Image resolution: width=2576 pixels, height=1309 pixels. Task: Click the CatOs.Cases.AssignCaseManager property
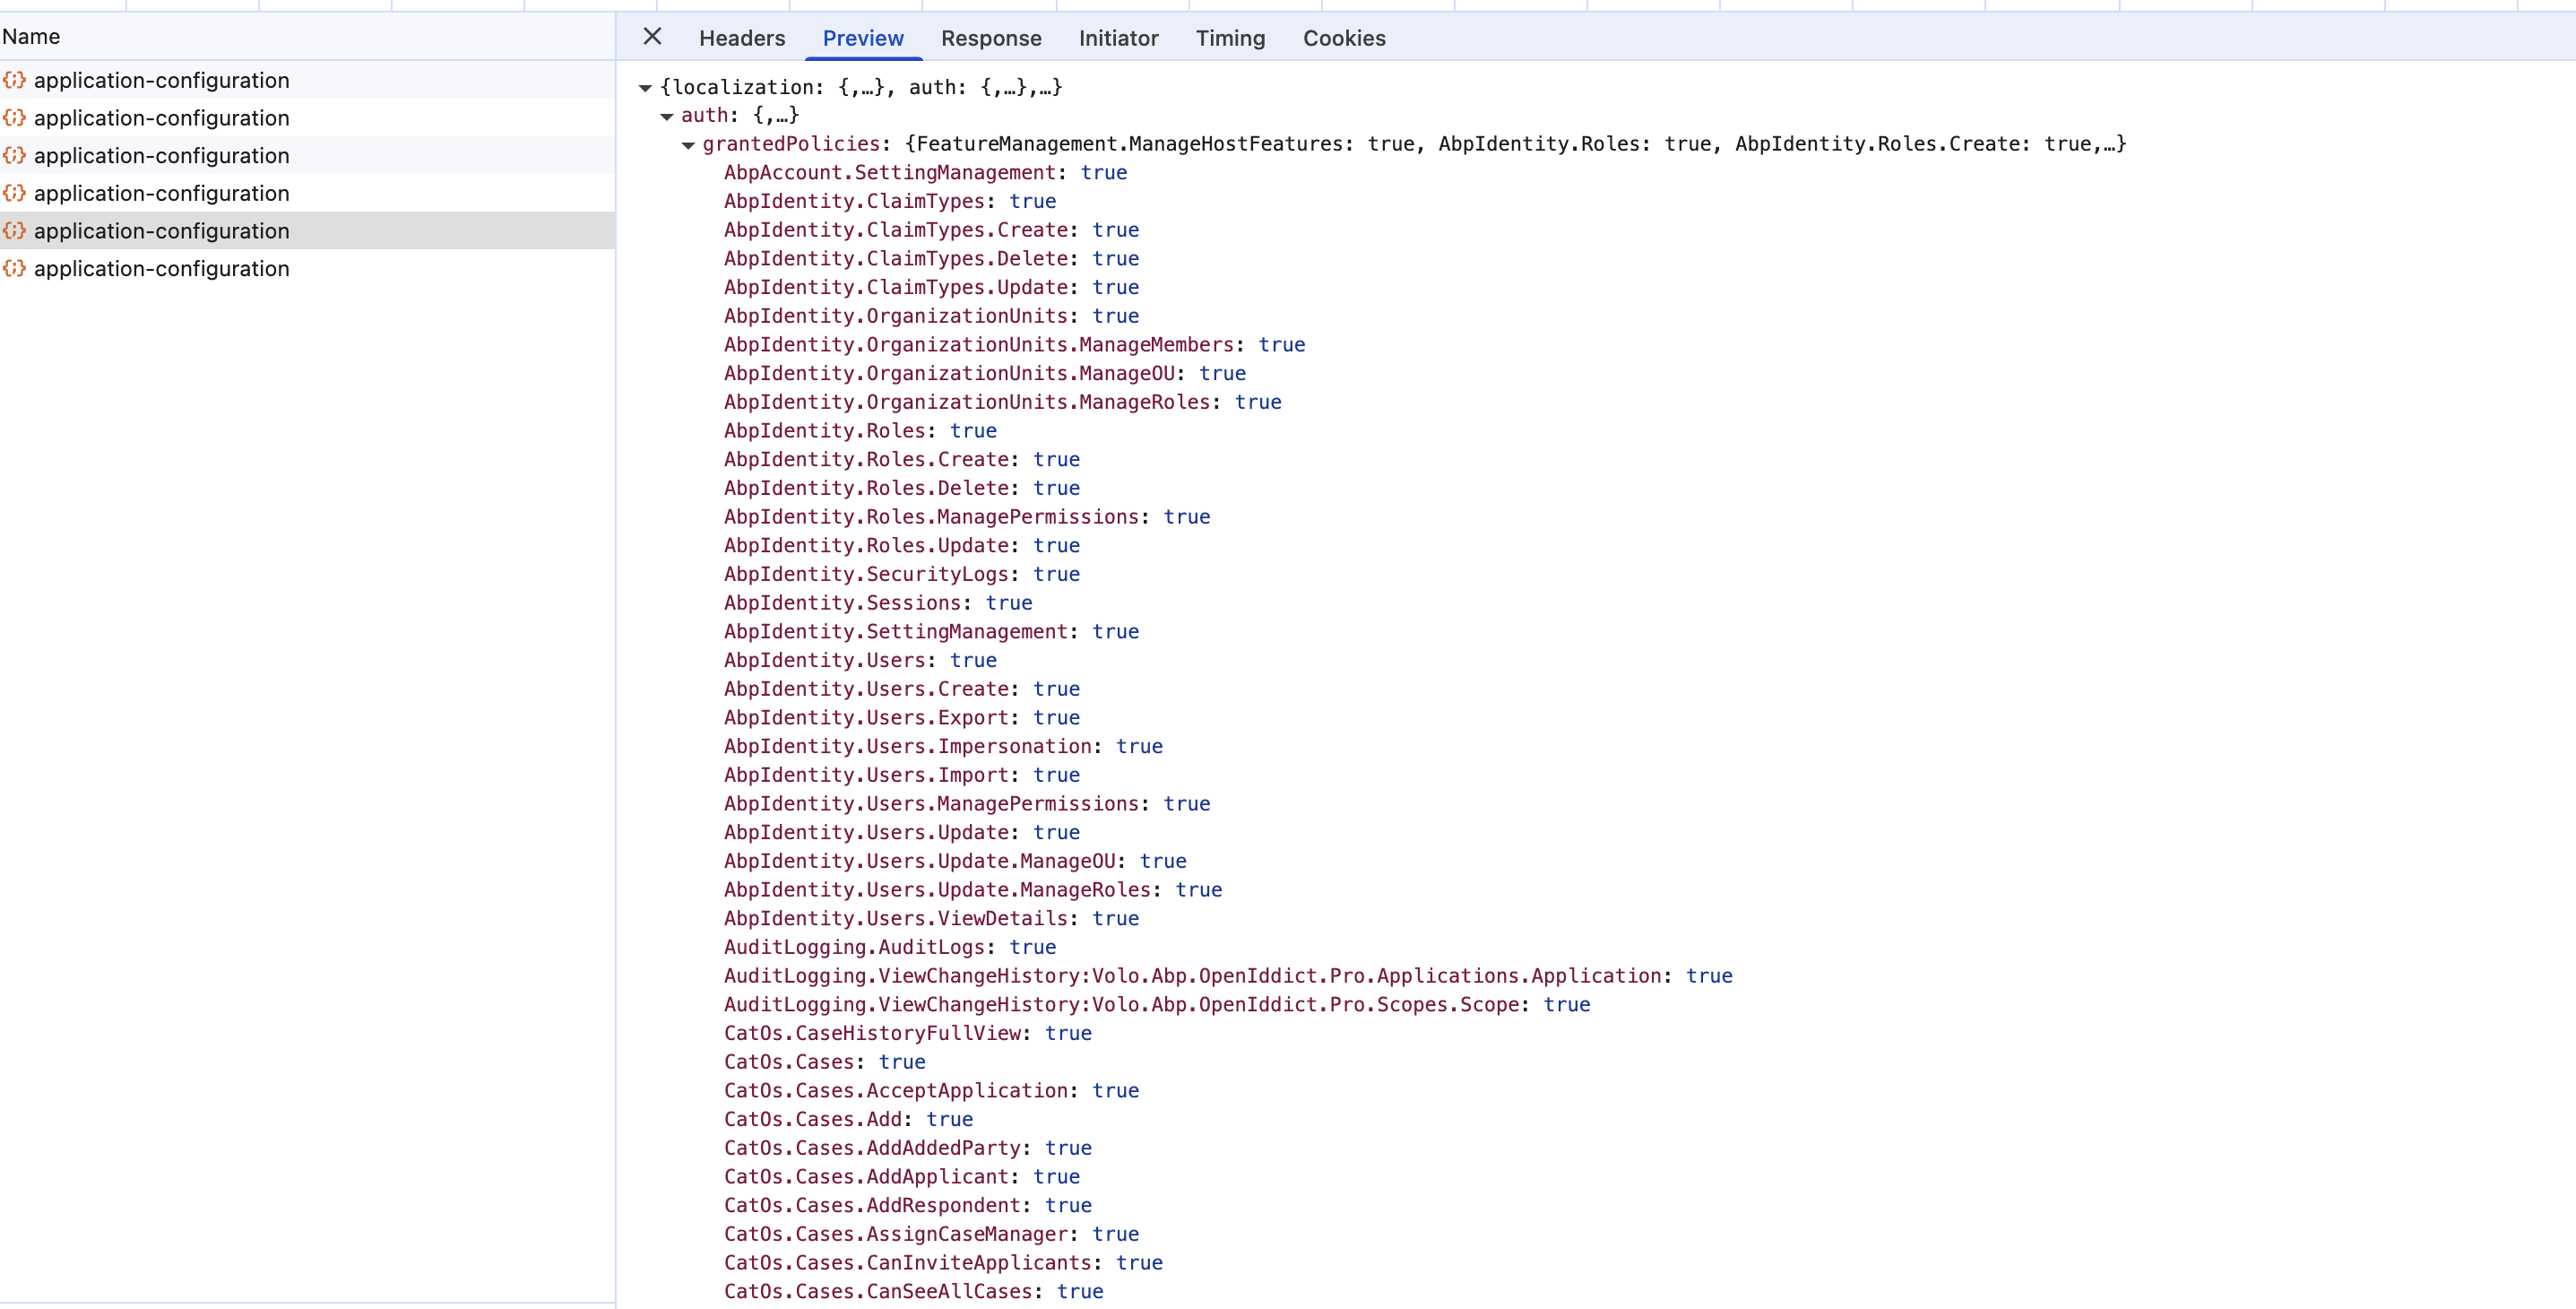click(896, 1233)
